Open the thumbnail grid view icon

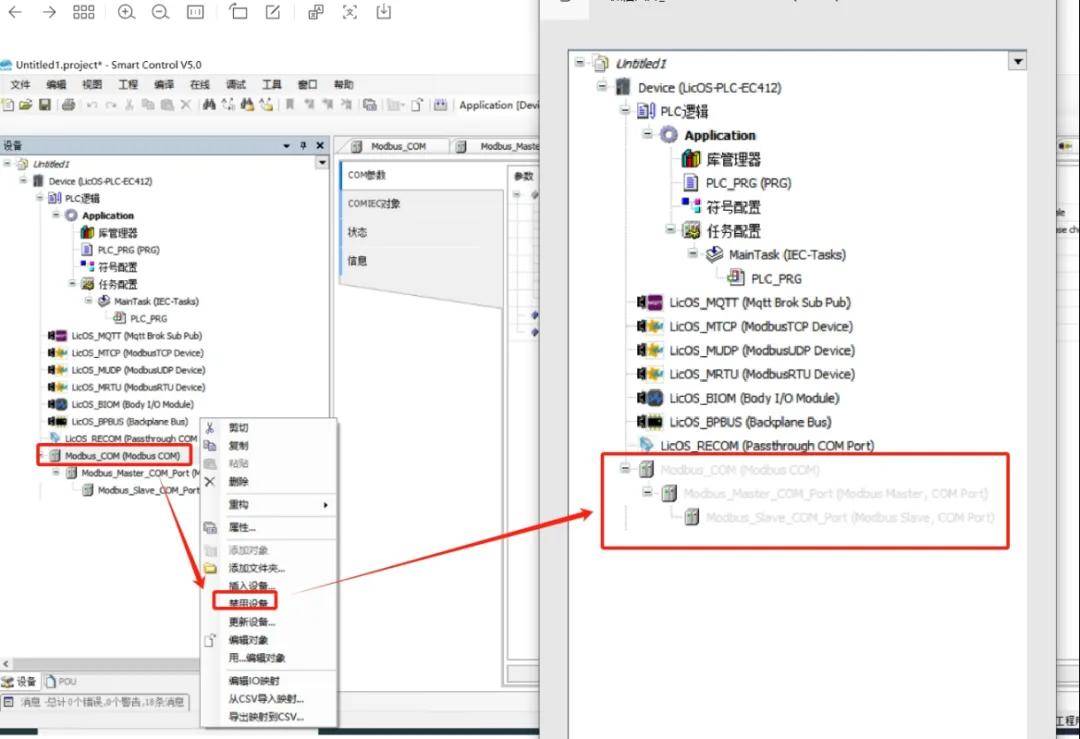coord(84,12)
